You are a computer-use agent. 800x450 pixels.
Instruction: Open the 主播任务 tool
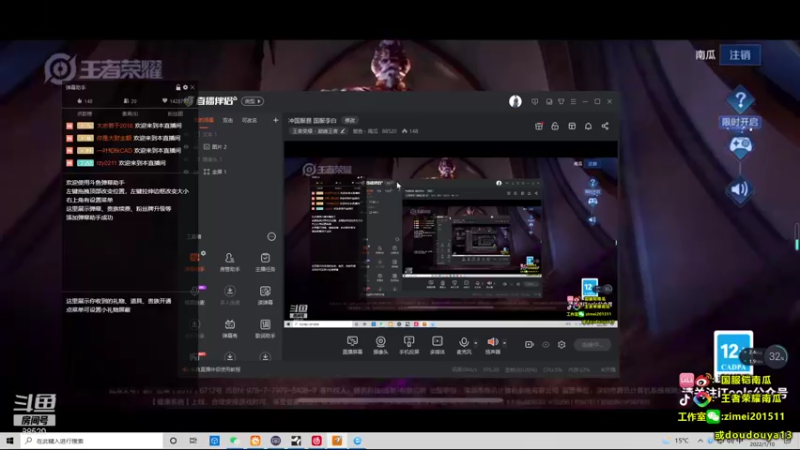pos(265,262)
